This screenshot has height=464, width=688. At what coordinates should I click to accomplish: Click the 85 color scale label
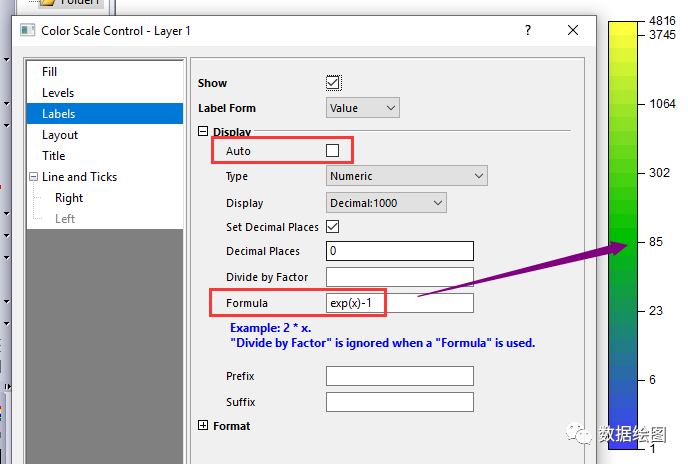tap(656, 242)
